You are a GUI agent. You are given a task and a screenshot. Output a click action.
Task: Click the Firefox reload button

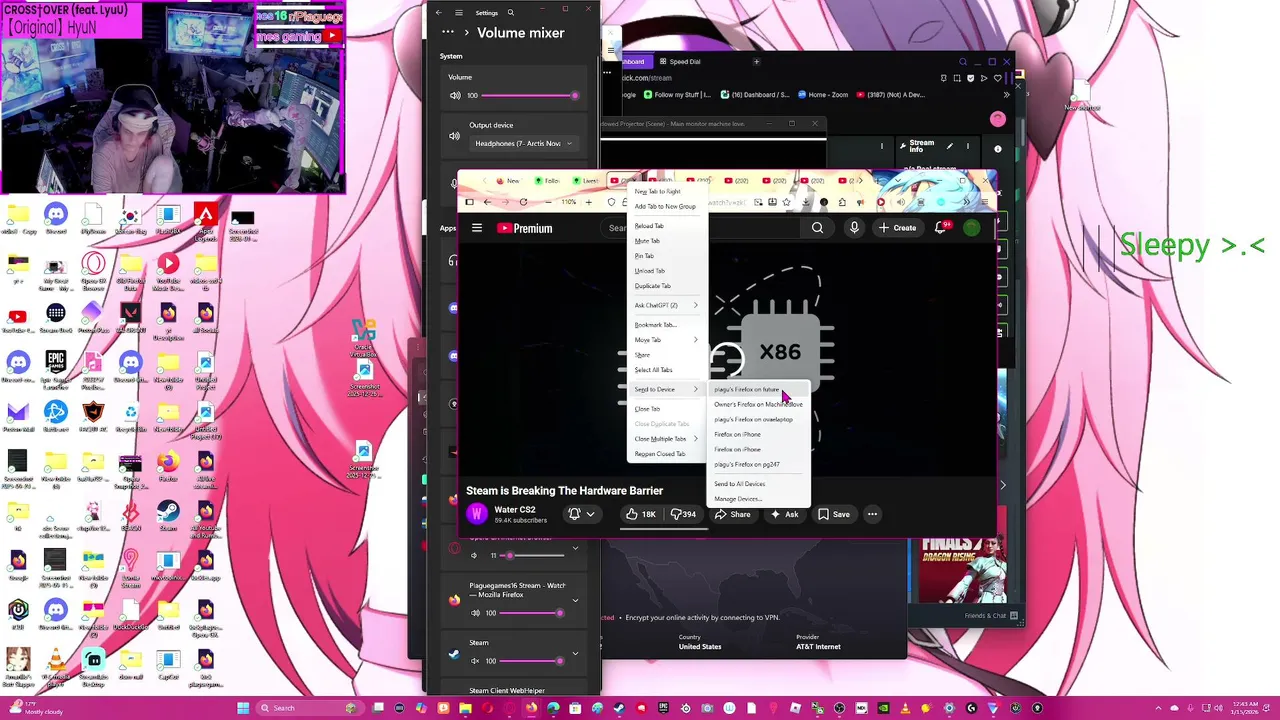(x=523, y=202)
